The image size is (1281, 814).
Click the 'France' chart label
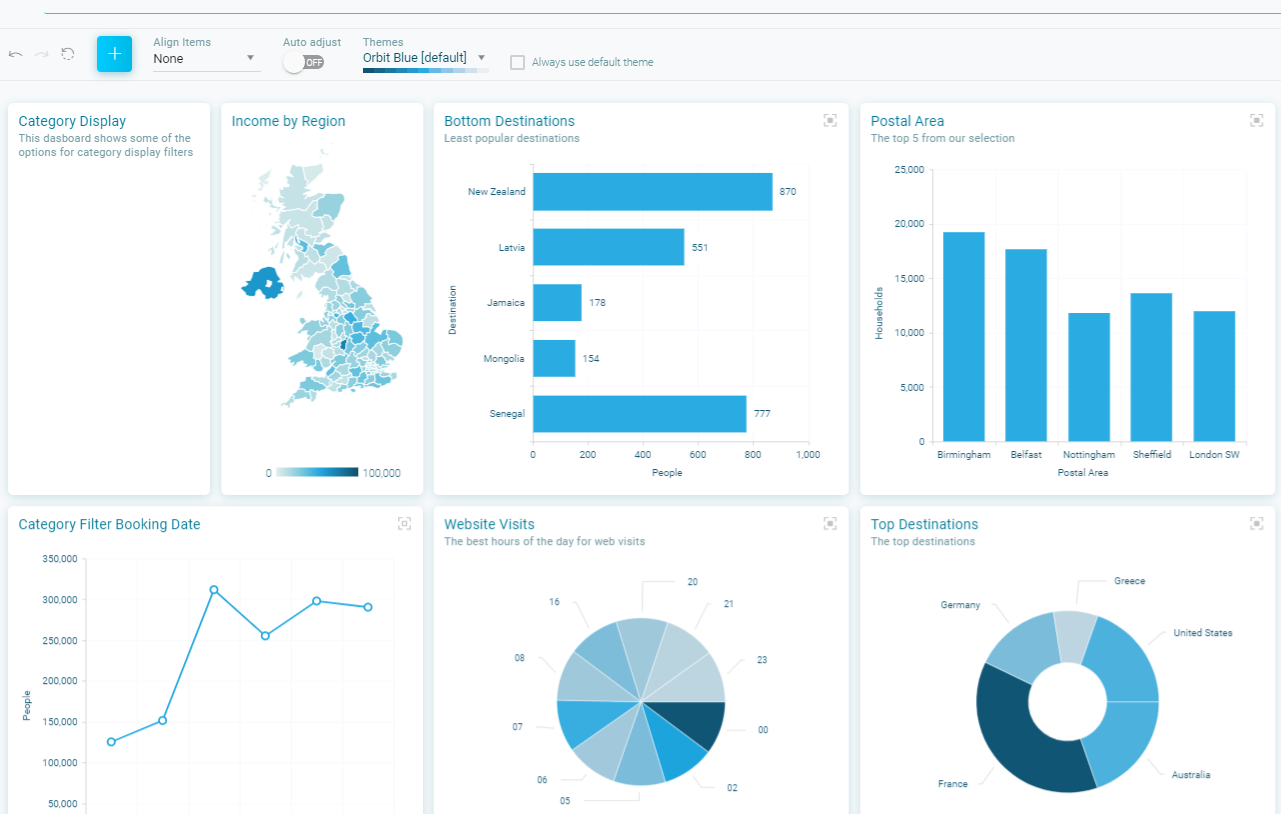(953, 784)
